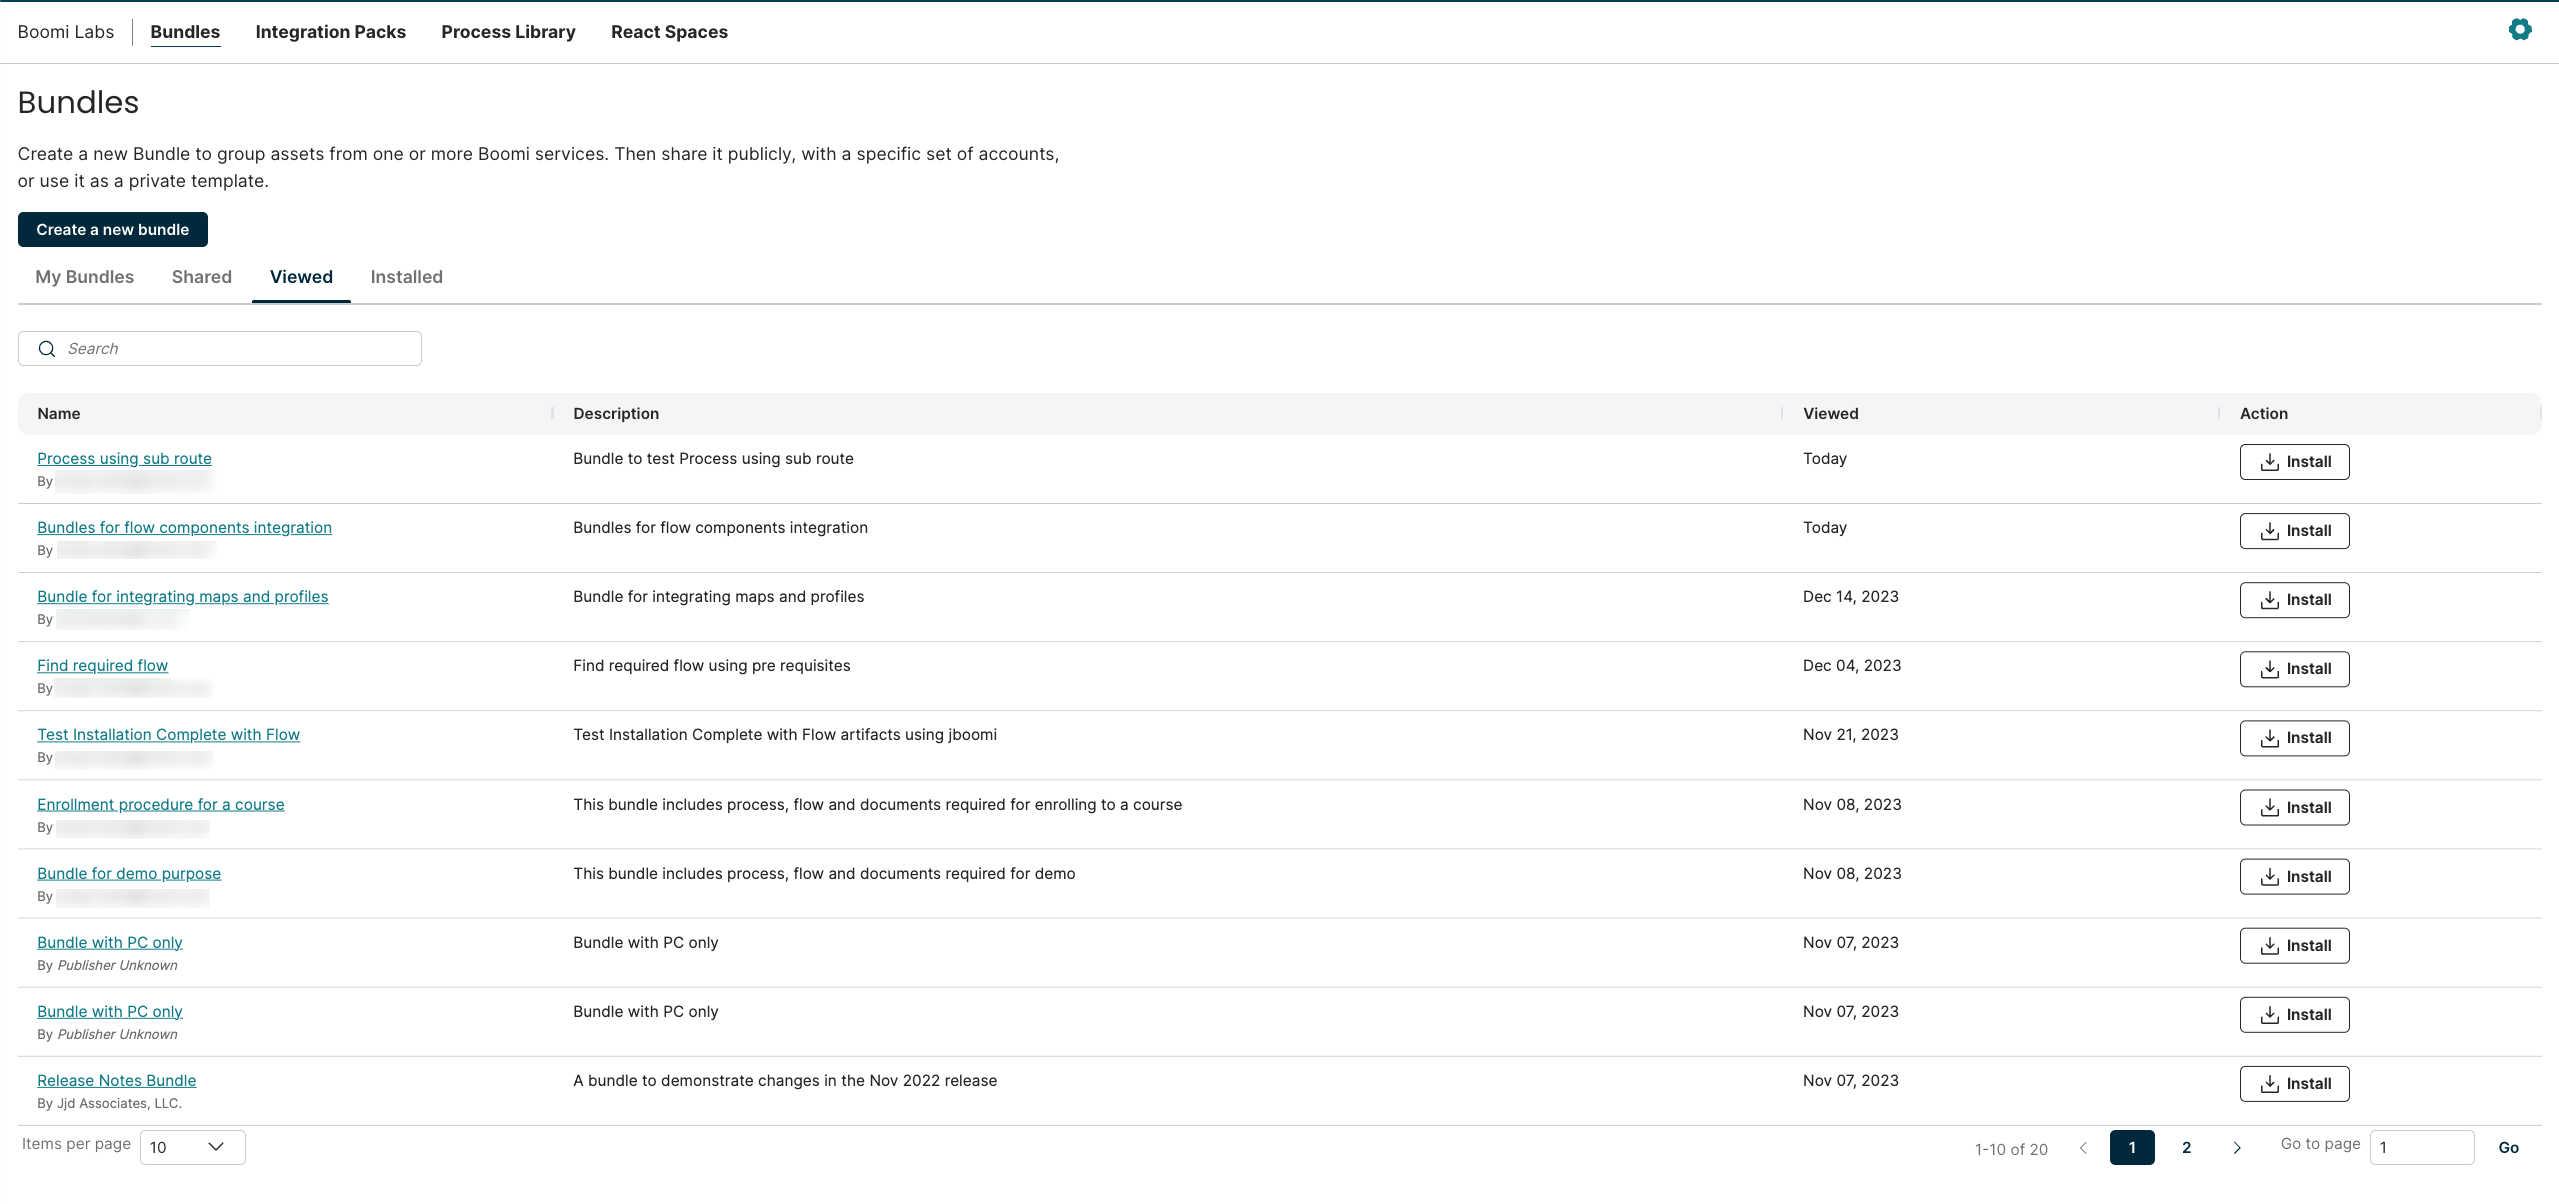Install the Release Notes Bundle
Viewport: 2559px width, 1204px height.
[2294, 1084]
